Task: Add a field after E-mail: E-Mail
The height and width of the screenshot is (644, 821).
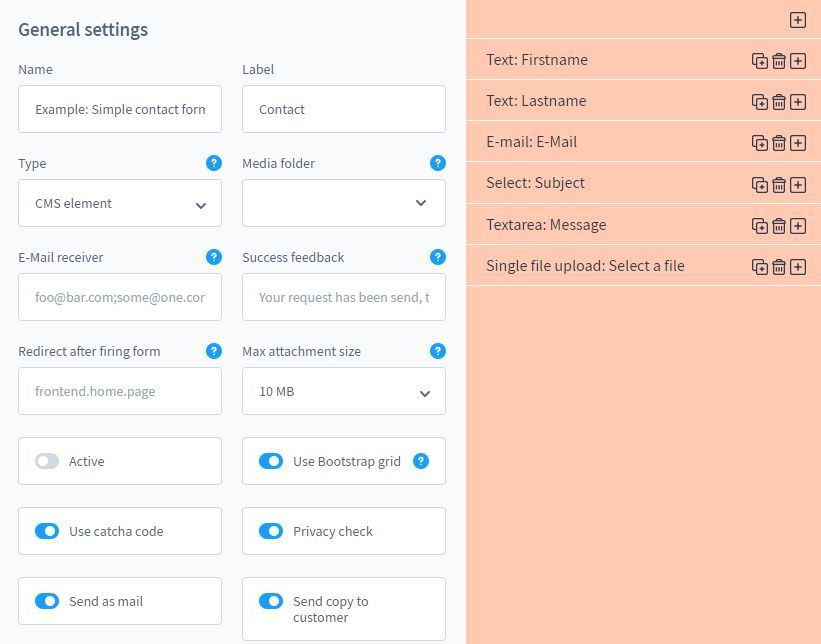Action: [x=798, y=143]
